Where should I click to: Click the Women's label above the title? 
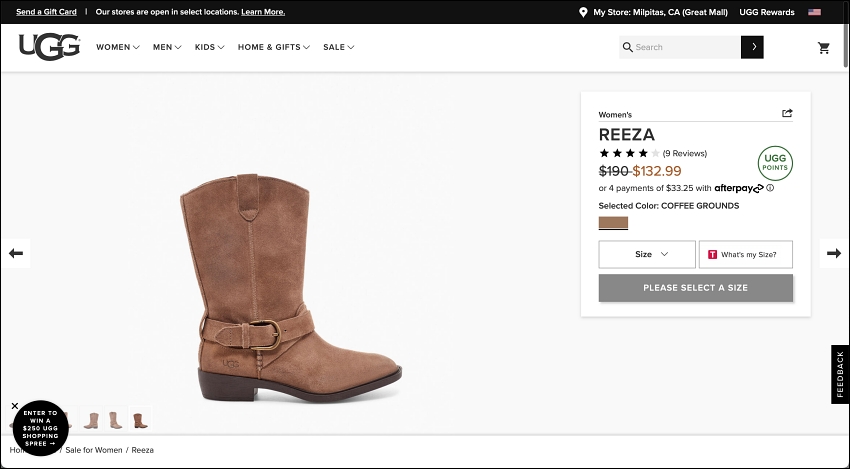coord(615,114)
